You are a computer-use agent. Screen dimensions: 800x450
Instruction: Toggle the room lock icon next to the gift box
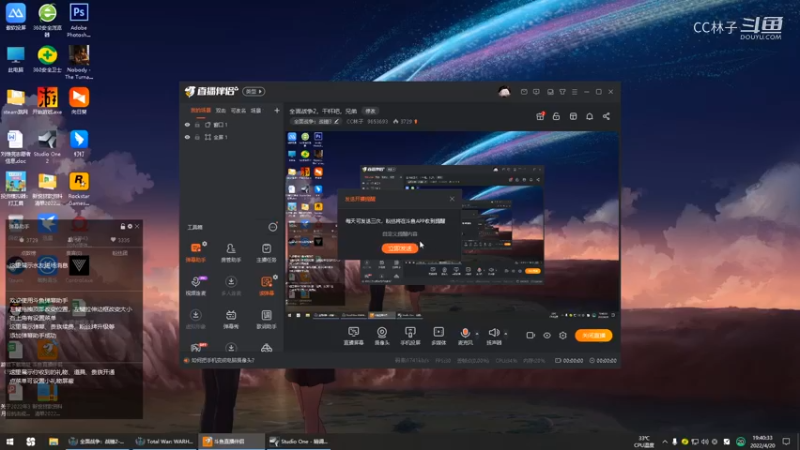click(x=556, y=116)
